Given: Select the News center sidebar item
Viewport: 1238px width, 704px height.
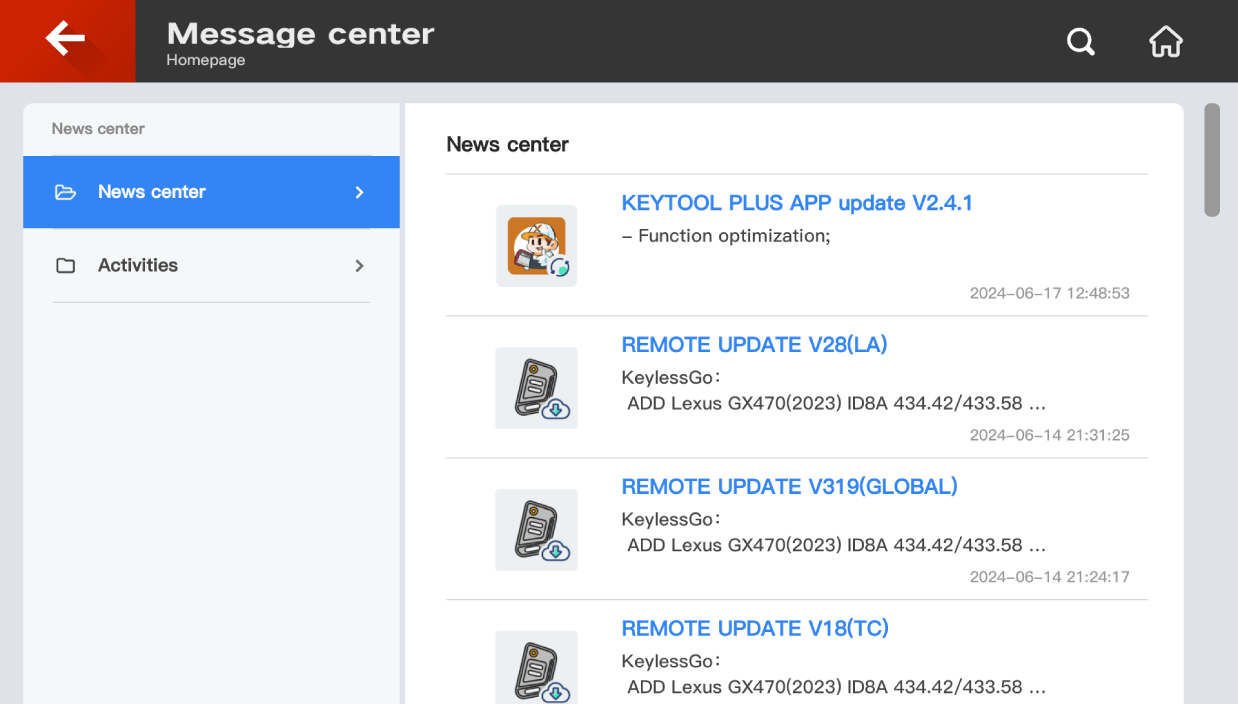Looking at the screenshot, I should pyautogui.click(x=152, y=192).
